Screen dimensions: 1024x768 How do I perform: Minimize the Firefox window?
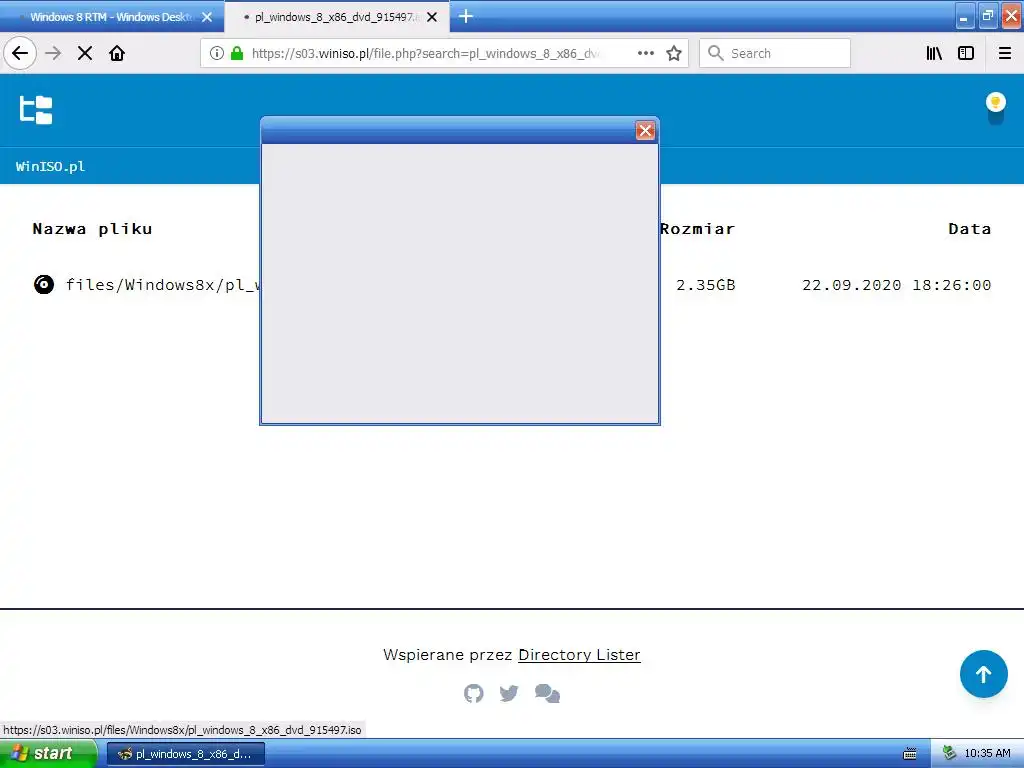965,16
